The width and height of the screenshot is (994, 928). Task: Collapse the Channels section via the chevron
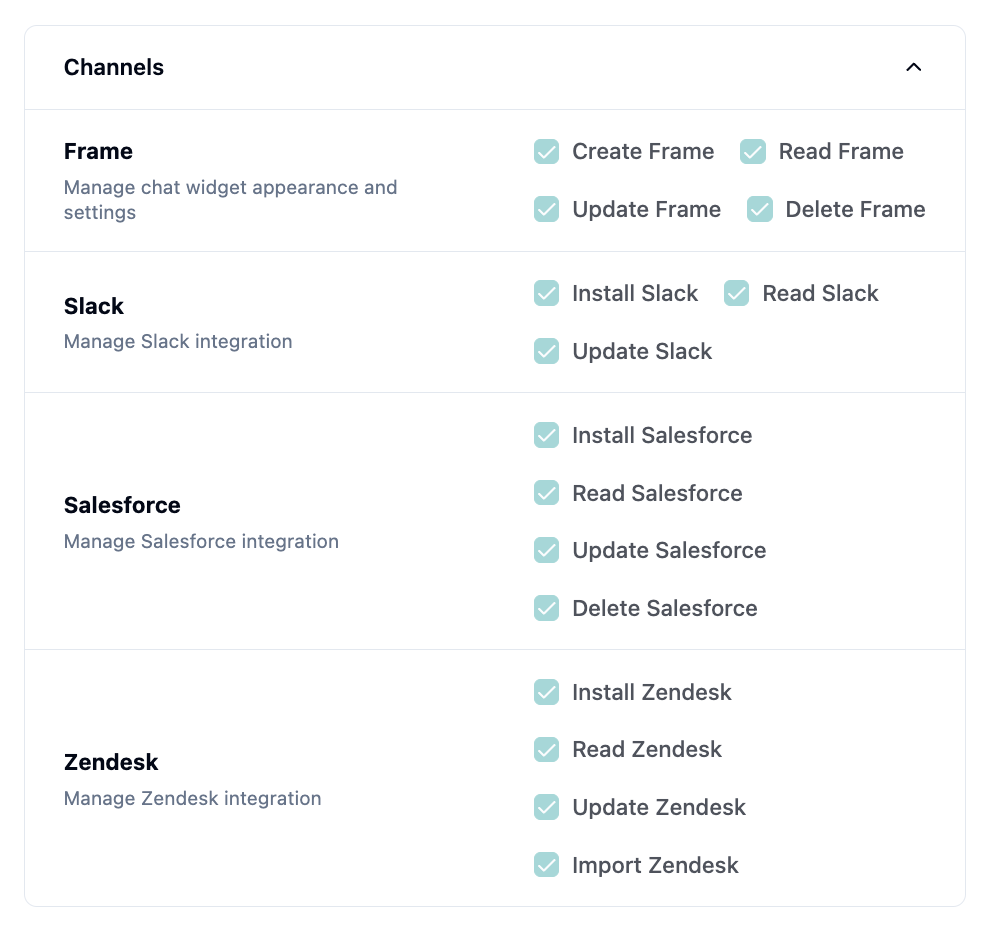pyautogui.click(x=913, y=67)
